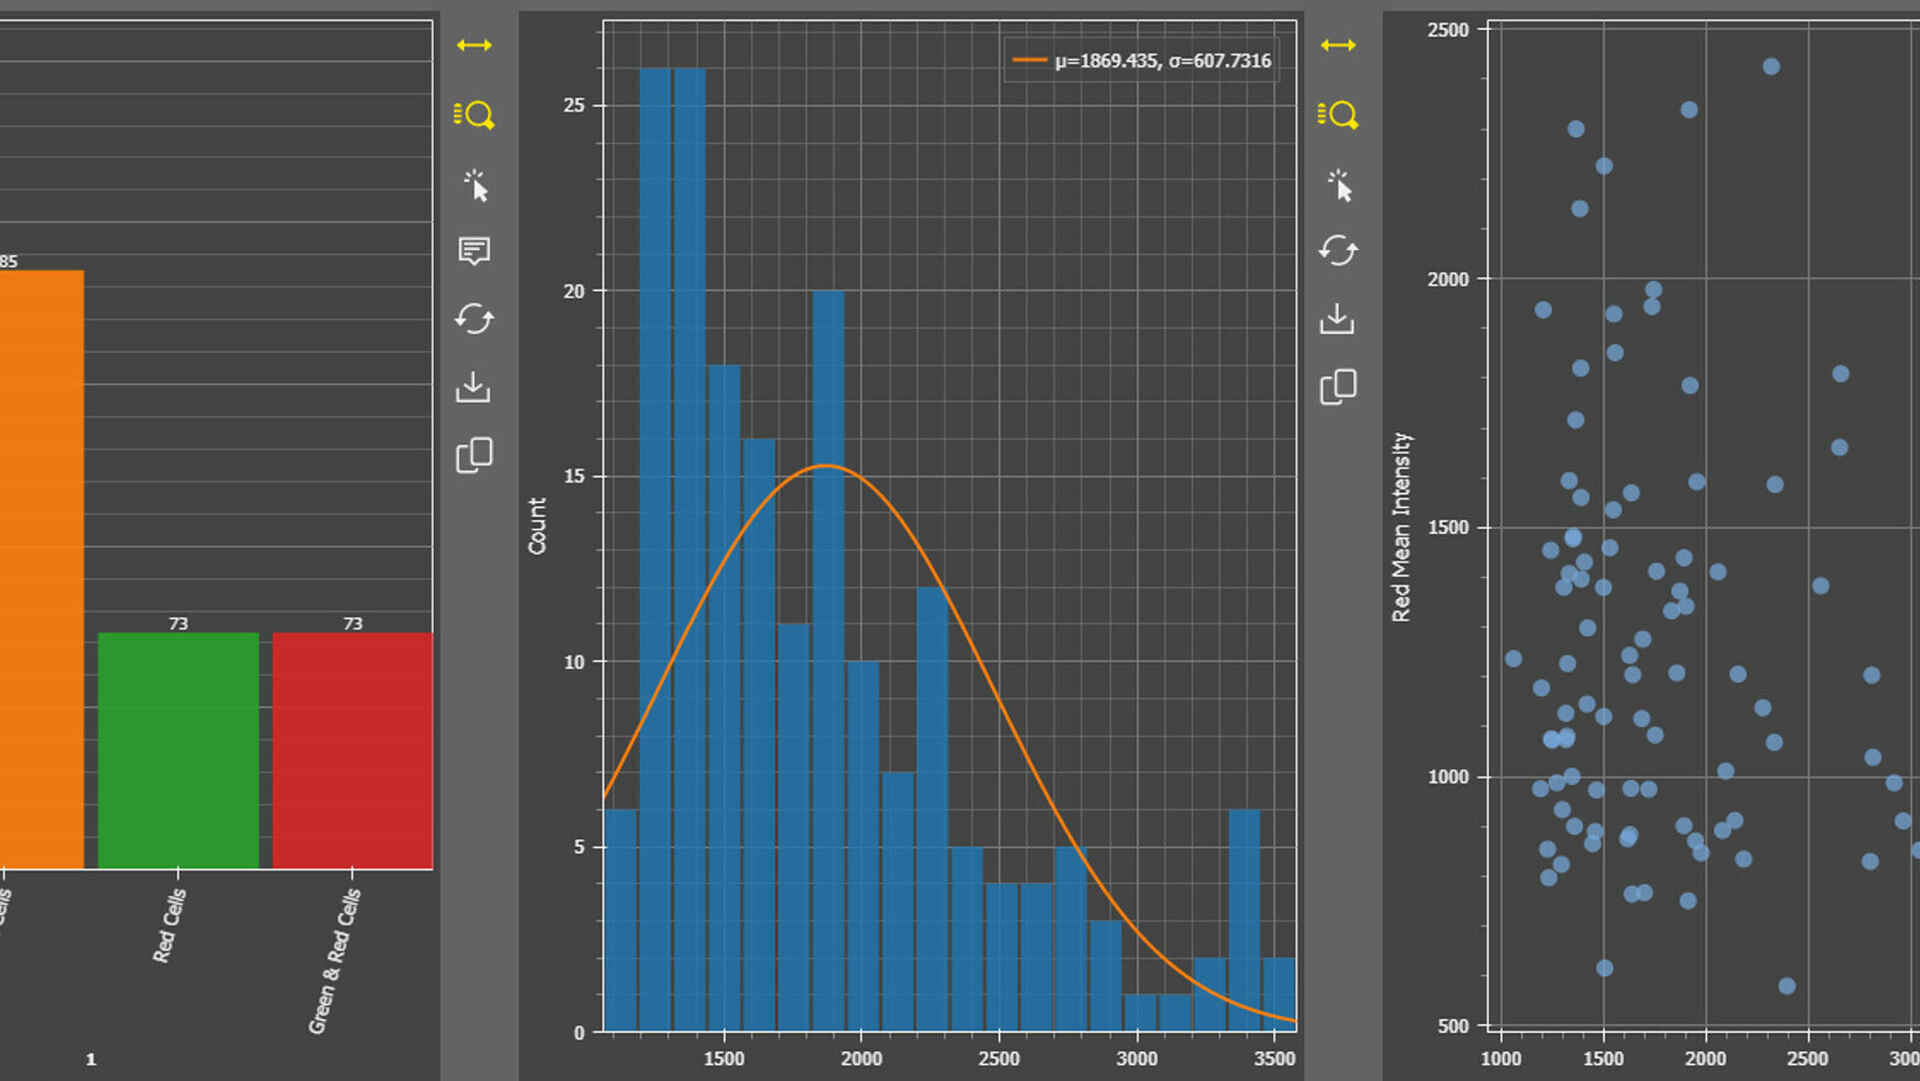Reset the bar chart view with the refresh icon

click(x=474, y=319)
